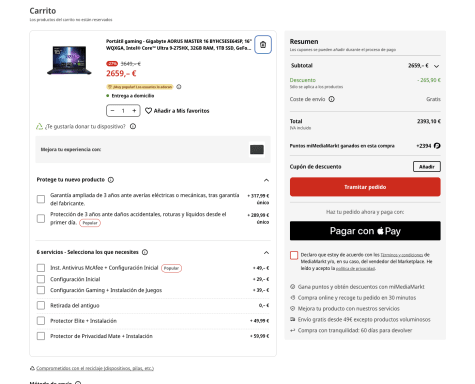Open the Términos y condiciones link
This screenshot has height=384, width=475.
click(x=402, y=255)
